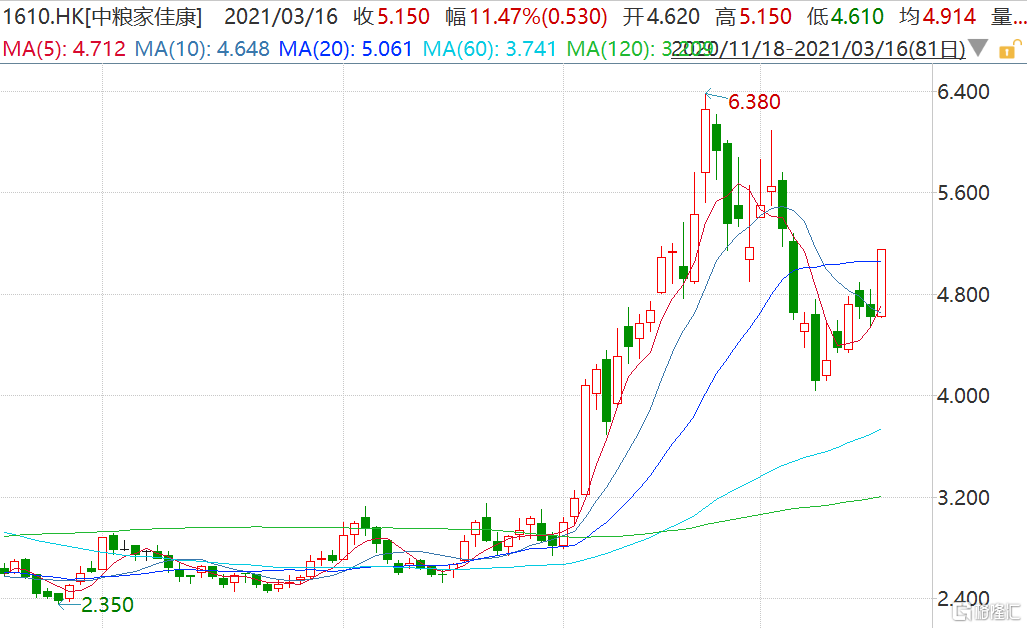Click the 6.400 price axis label
Screen dimensions: 1027x628
(961, 92)
